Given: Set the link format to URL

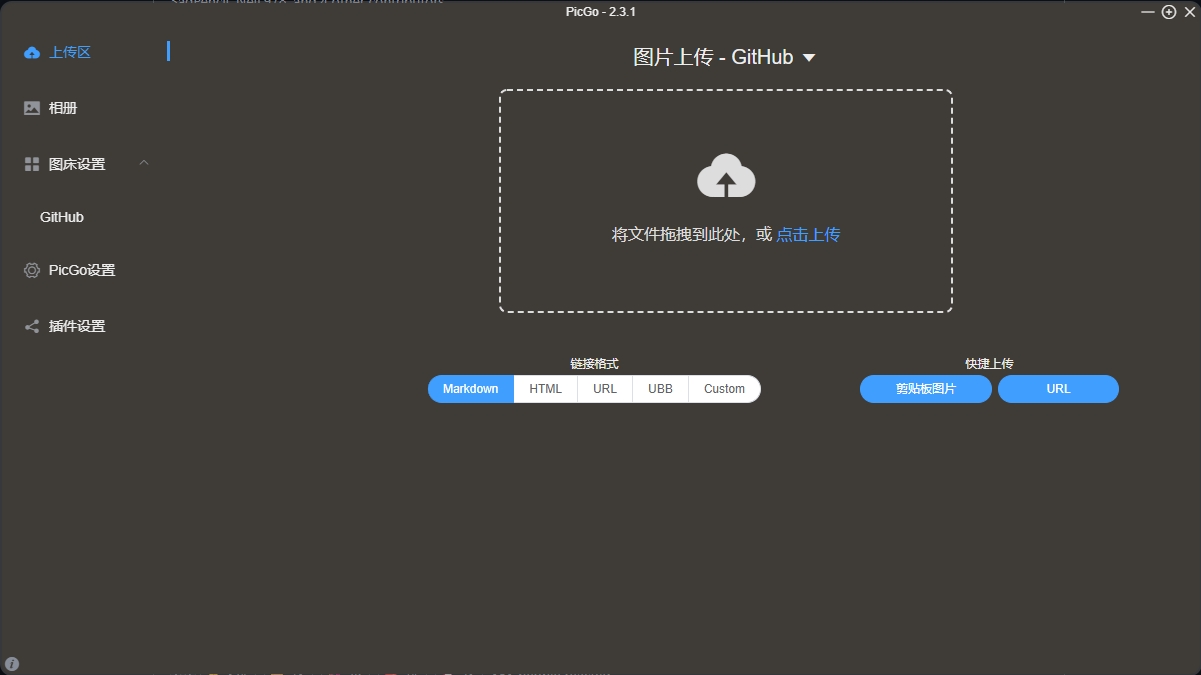Looking at the screenshot, I should (605, 389).
